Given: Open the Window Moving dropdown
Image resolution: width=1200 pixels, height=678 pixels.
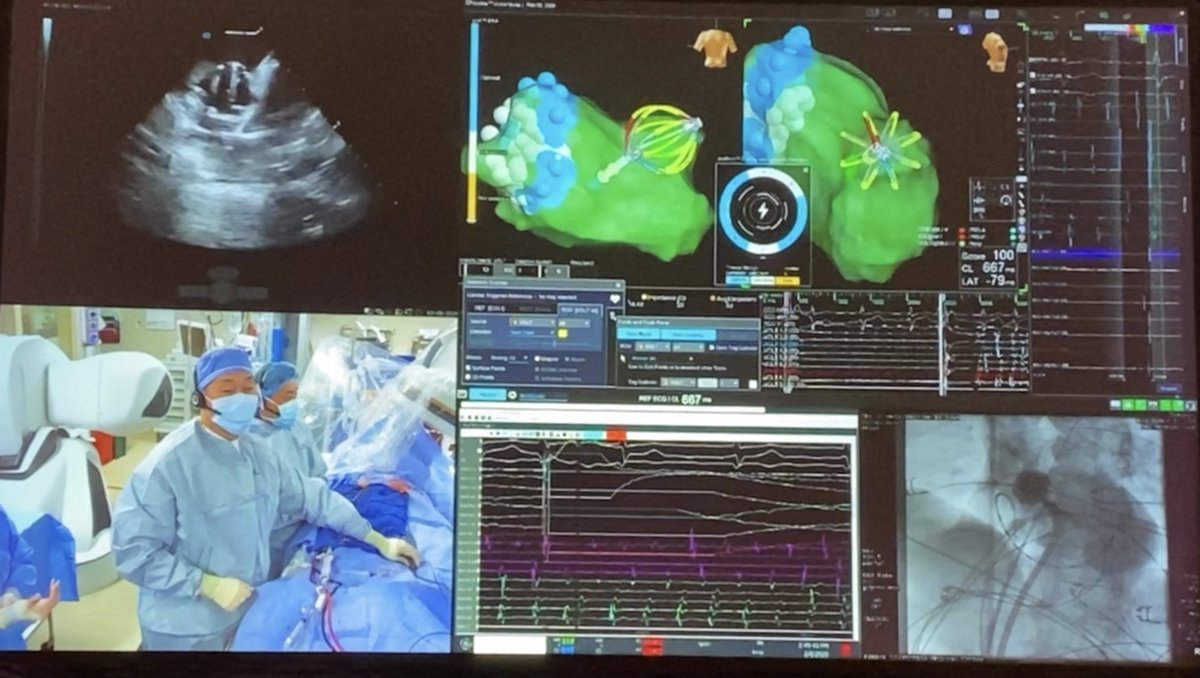Looking at the screenshot, I should pyautogui.click(x=519, y=359).
